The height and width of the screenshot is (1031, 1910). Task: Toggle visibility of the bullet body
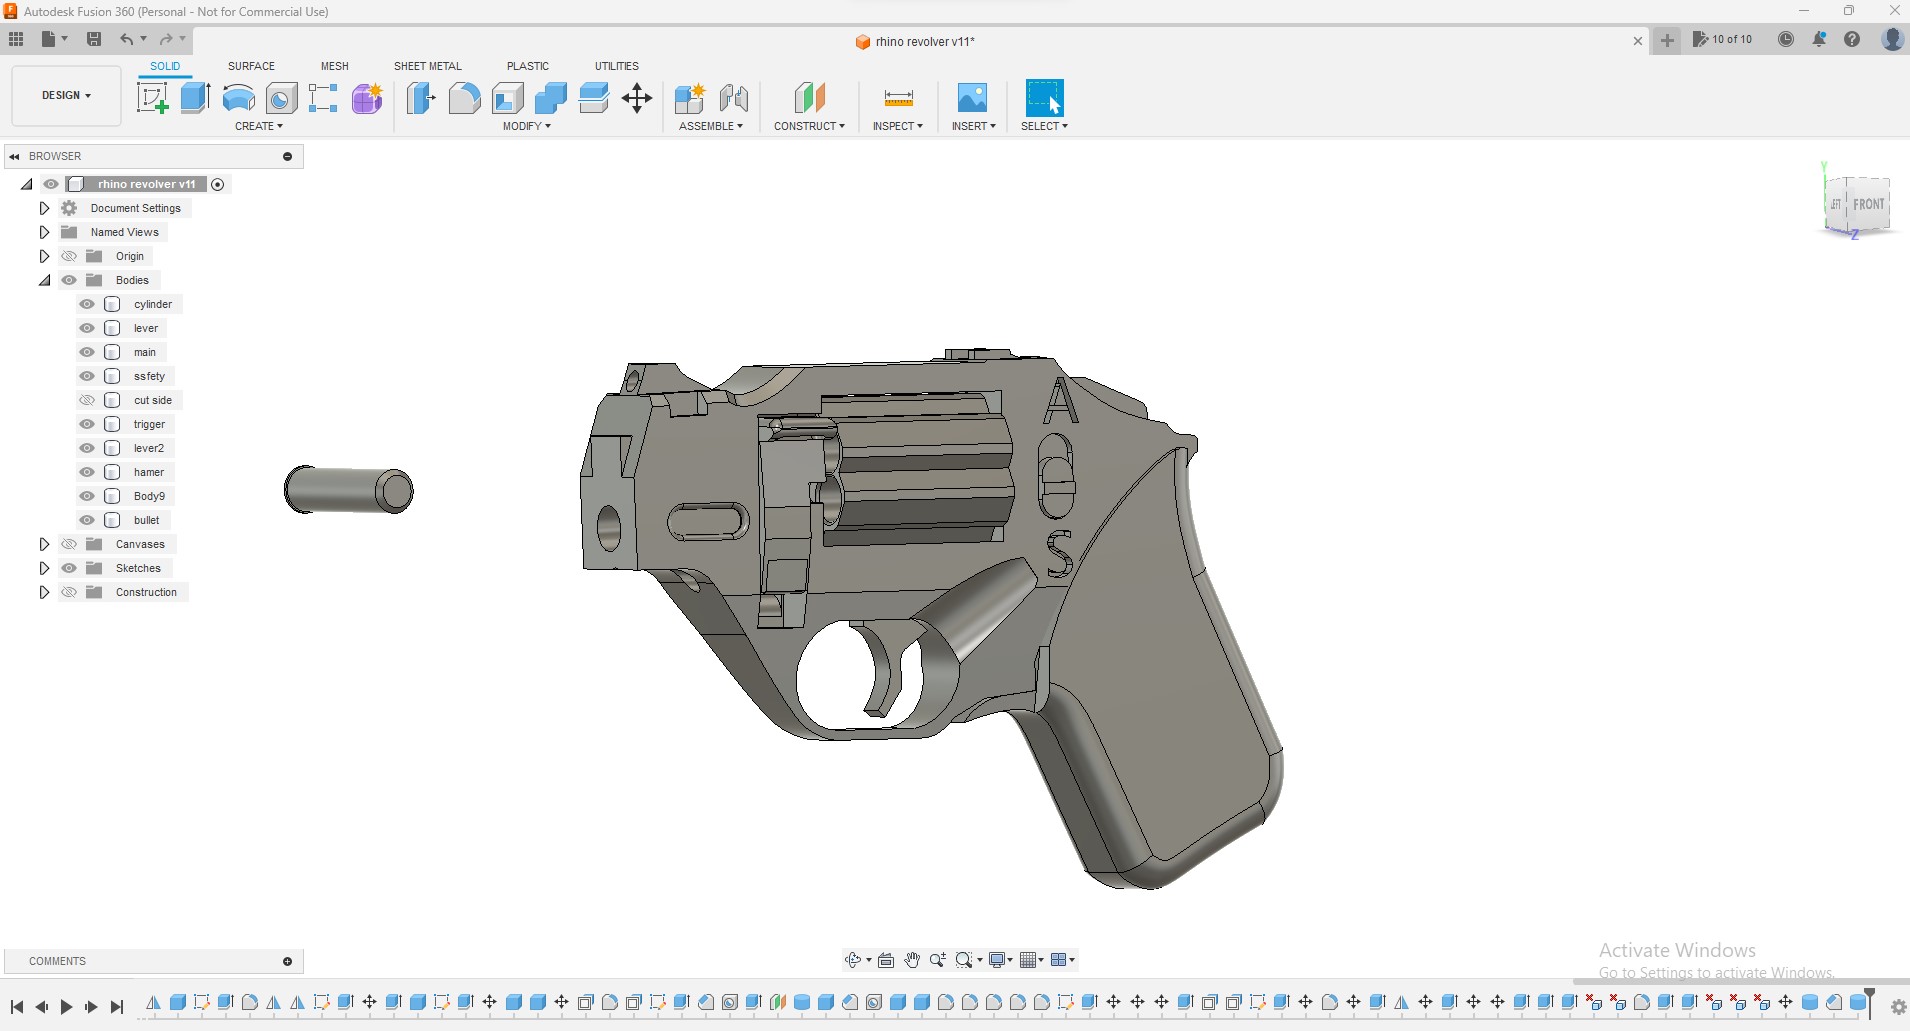[87, 520]
